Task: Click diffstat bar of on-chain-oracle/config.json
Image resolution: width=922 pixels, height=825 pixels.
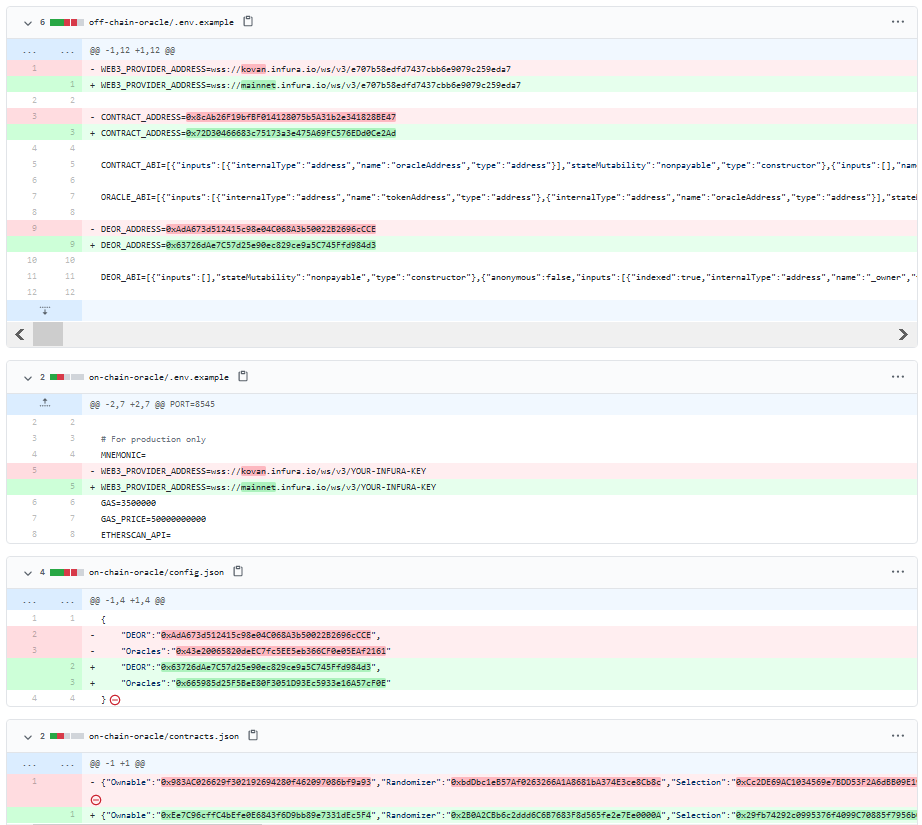Action: (66, 572)
